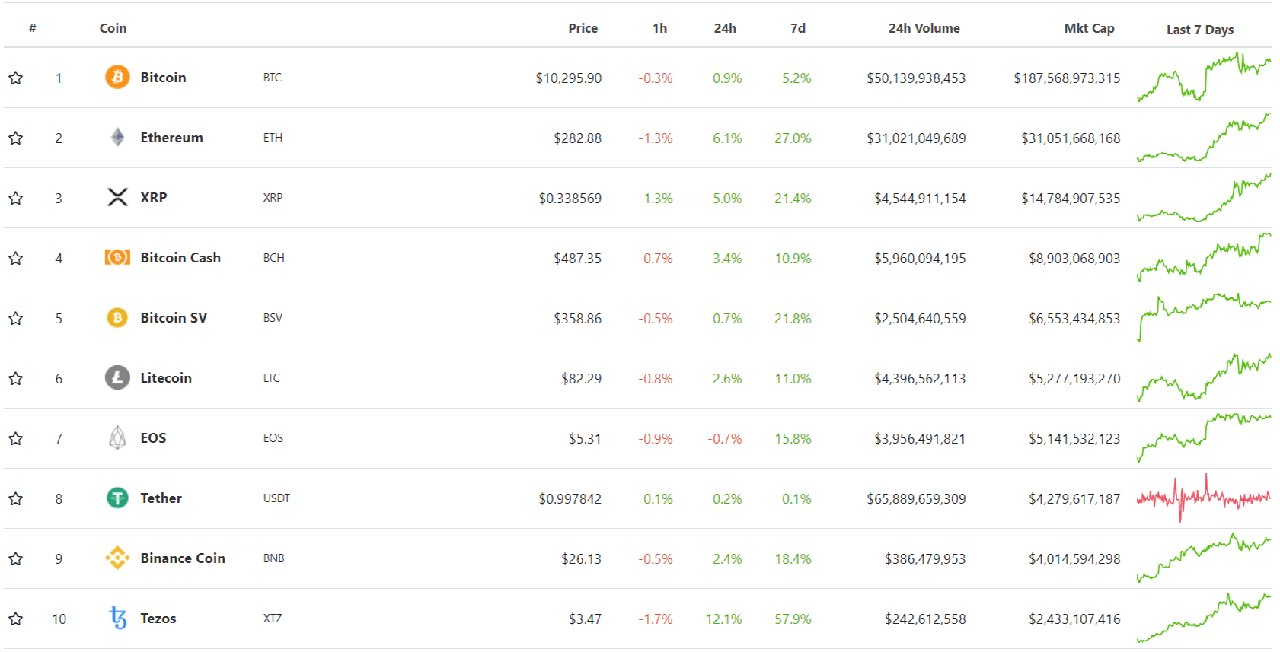Screen dimensions: 1280x652
Task: Click Tether volume $65,889,659,309
Action: 917,498
